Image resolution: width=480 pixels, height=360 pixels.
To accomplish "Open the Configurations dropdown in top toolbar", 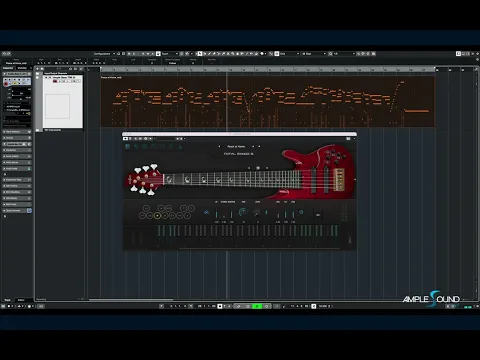I will tap(104, 53).
